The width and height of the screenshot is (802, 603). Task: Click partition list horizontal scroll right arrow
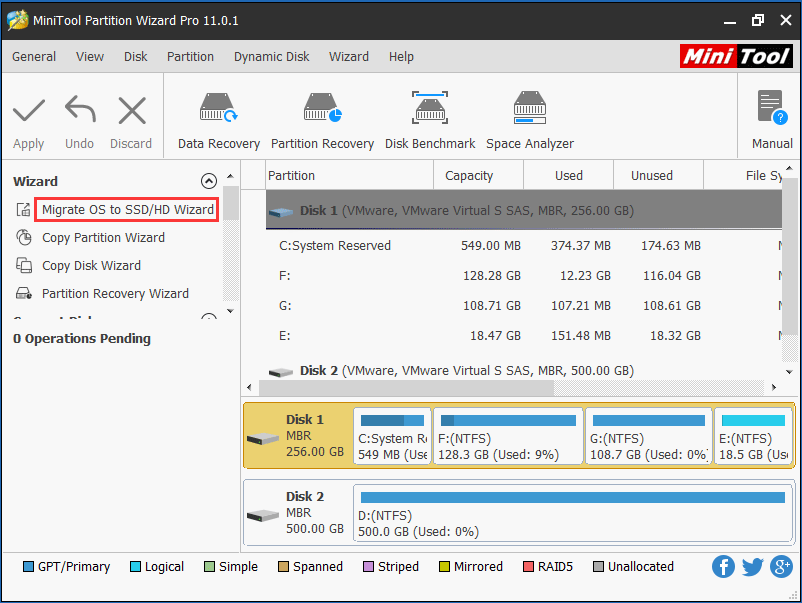click(774, 387)
